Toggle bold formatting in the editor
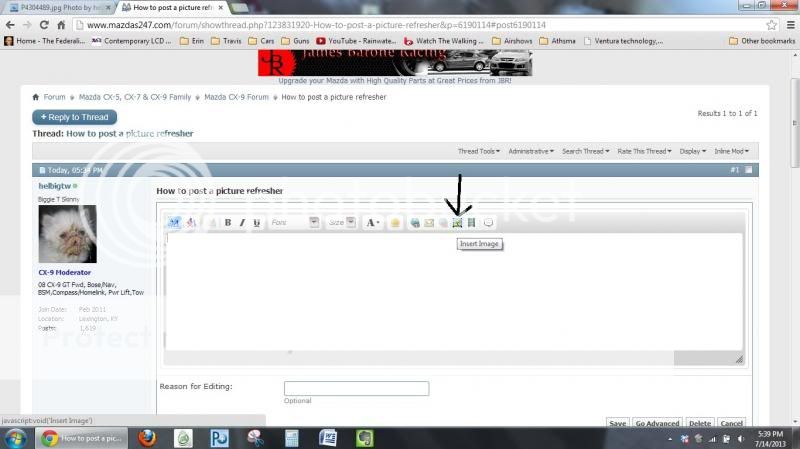Image resolution: width=800 pixels, height=449 pixels. click(x=228, y=223)
